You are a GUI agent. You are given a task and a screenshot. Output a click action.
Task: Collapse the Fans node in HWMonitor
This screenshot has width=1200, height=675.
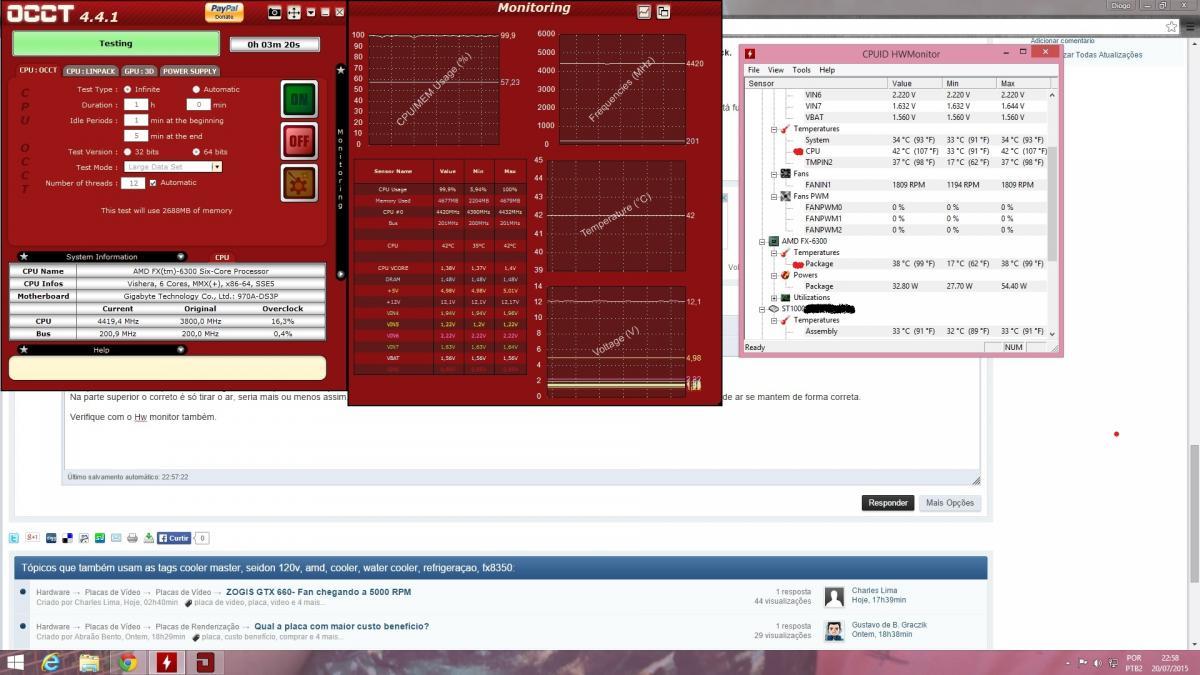coord(773,174)
